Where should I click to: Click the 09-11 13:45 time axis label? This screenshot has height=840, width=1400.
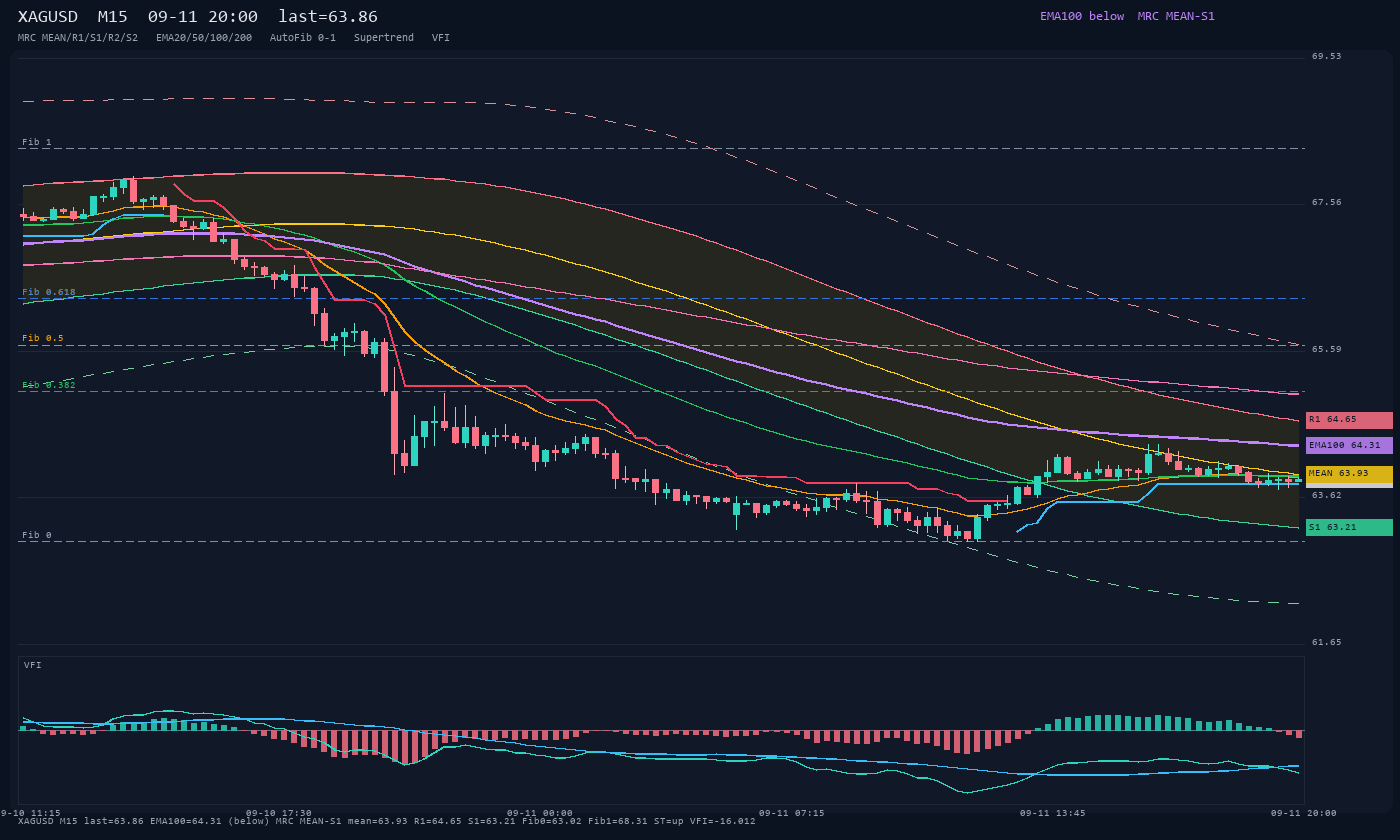coord(1053,814)
